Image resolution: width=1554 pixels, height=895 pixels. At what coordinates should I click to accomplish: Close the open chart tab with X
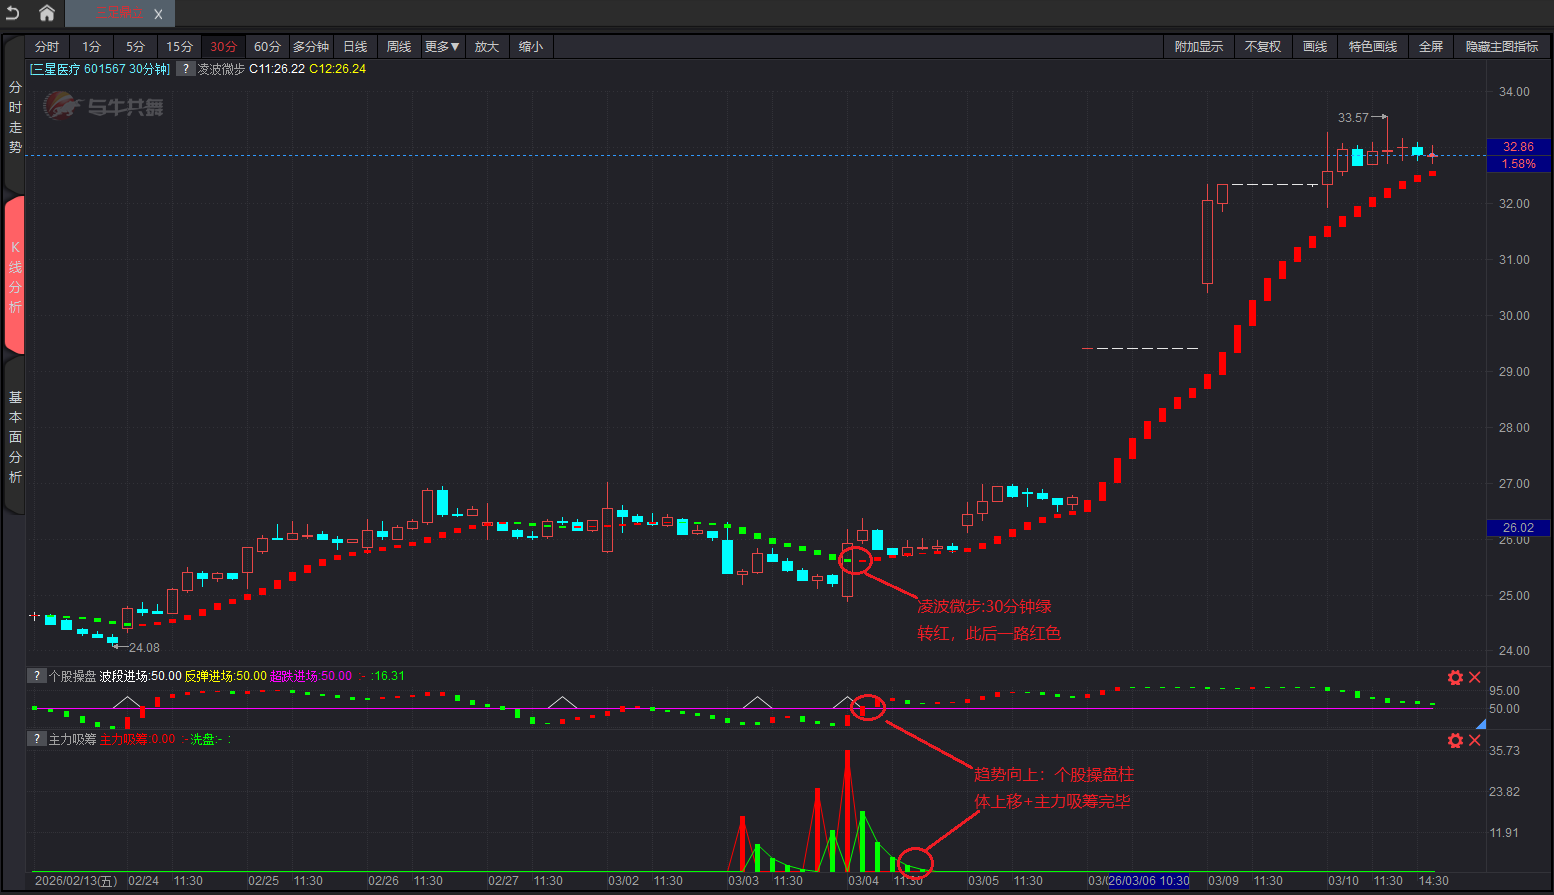pyautogui.click(x=158, y=14)
